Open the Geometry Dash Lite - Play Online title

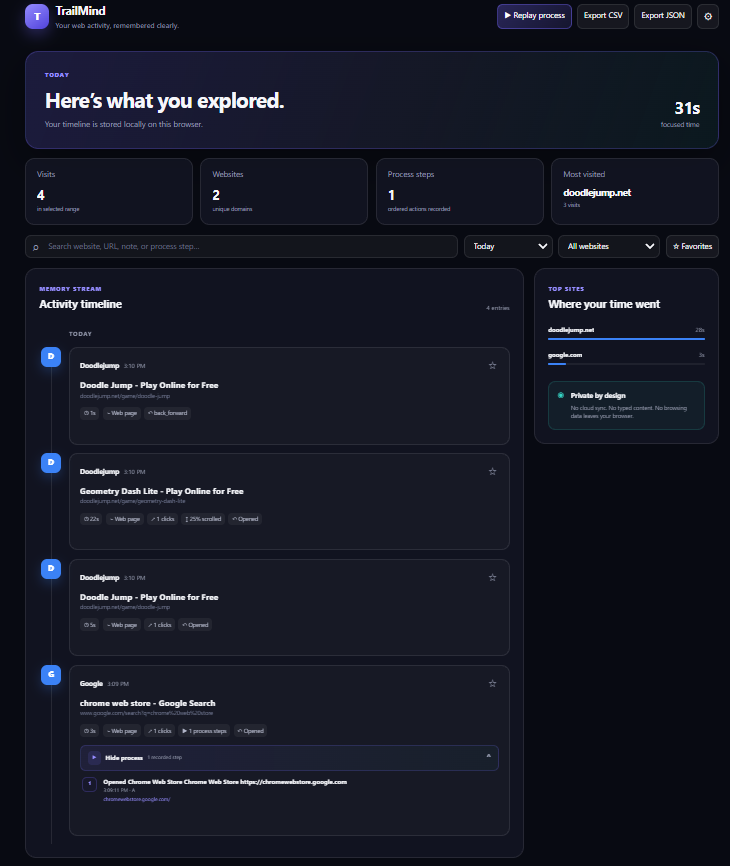pyautogui.click(x=161, y=491)
